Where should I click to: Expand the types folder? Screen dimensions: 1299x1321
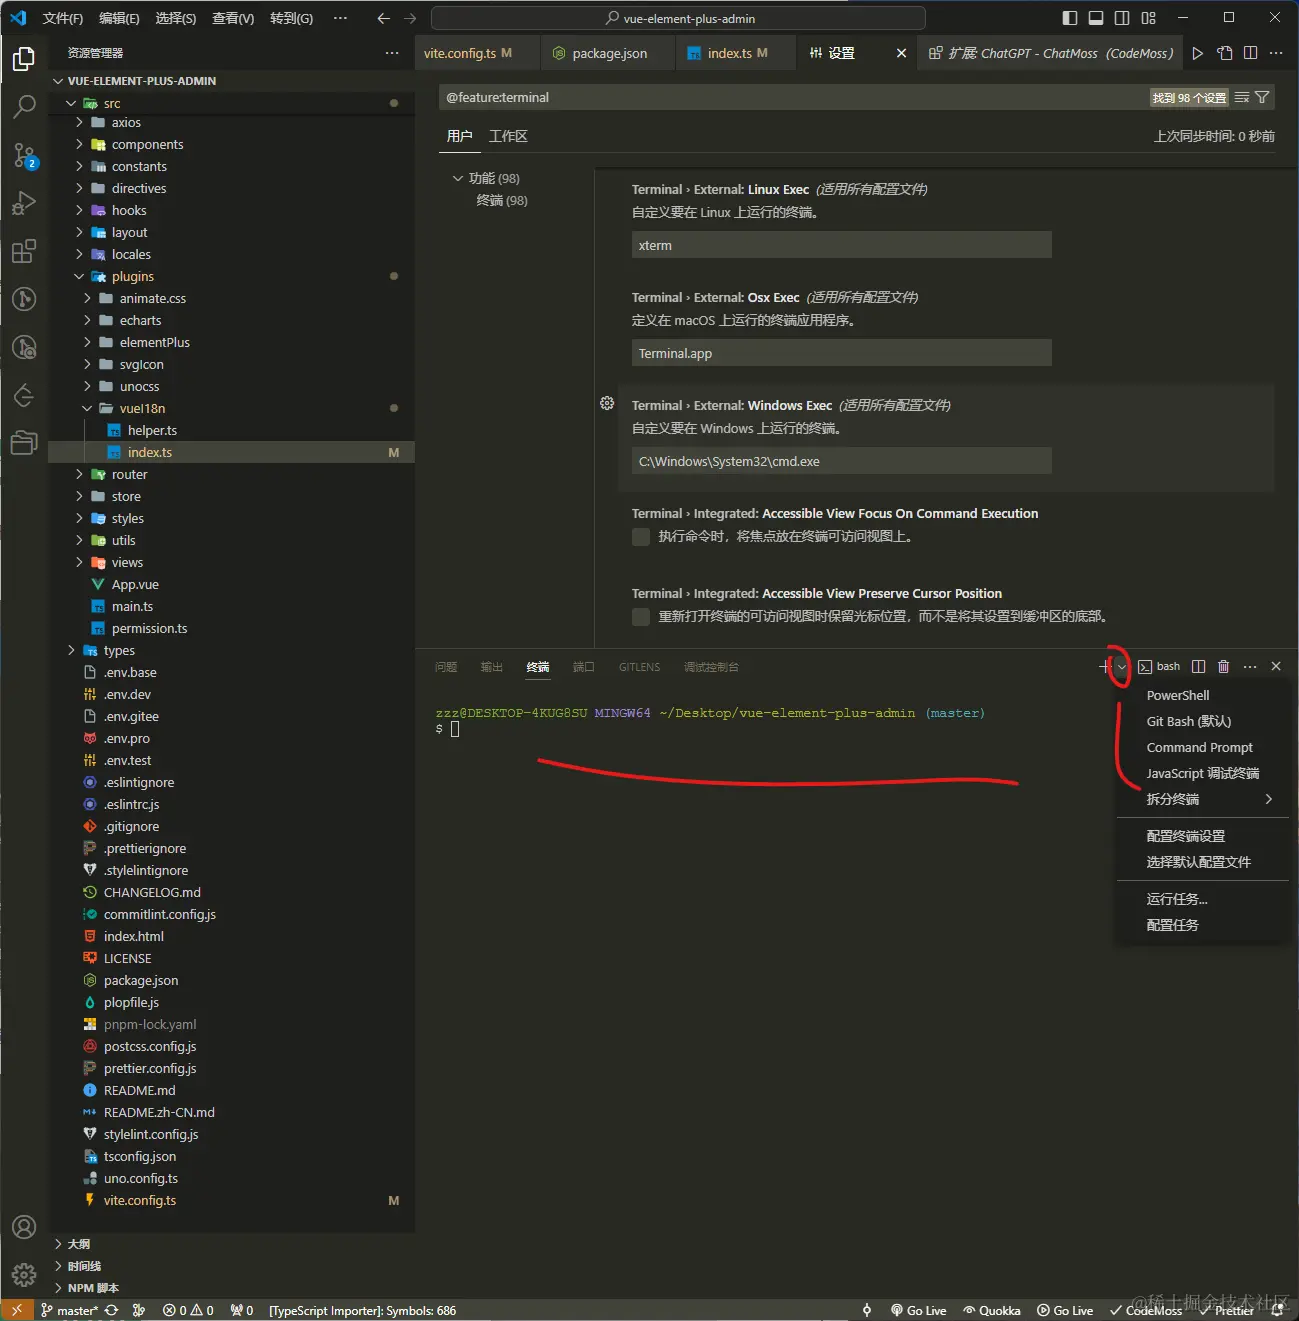click(71, 650)
